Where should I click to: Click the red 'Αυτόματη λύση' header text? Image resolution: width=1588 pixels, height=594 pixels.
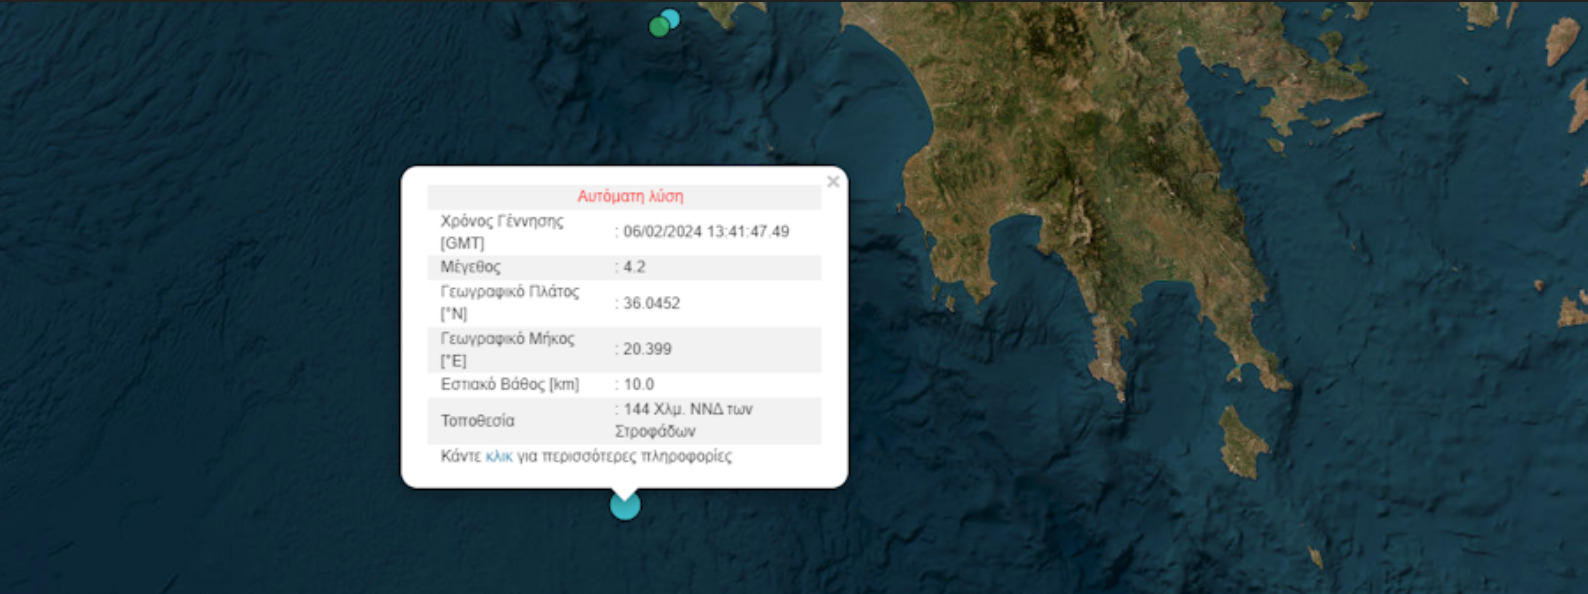630,196
